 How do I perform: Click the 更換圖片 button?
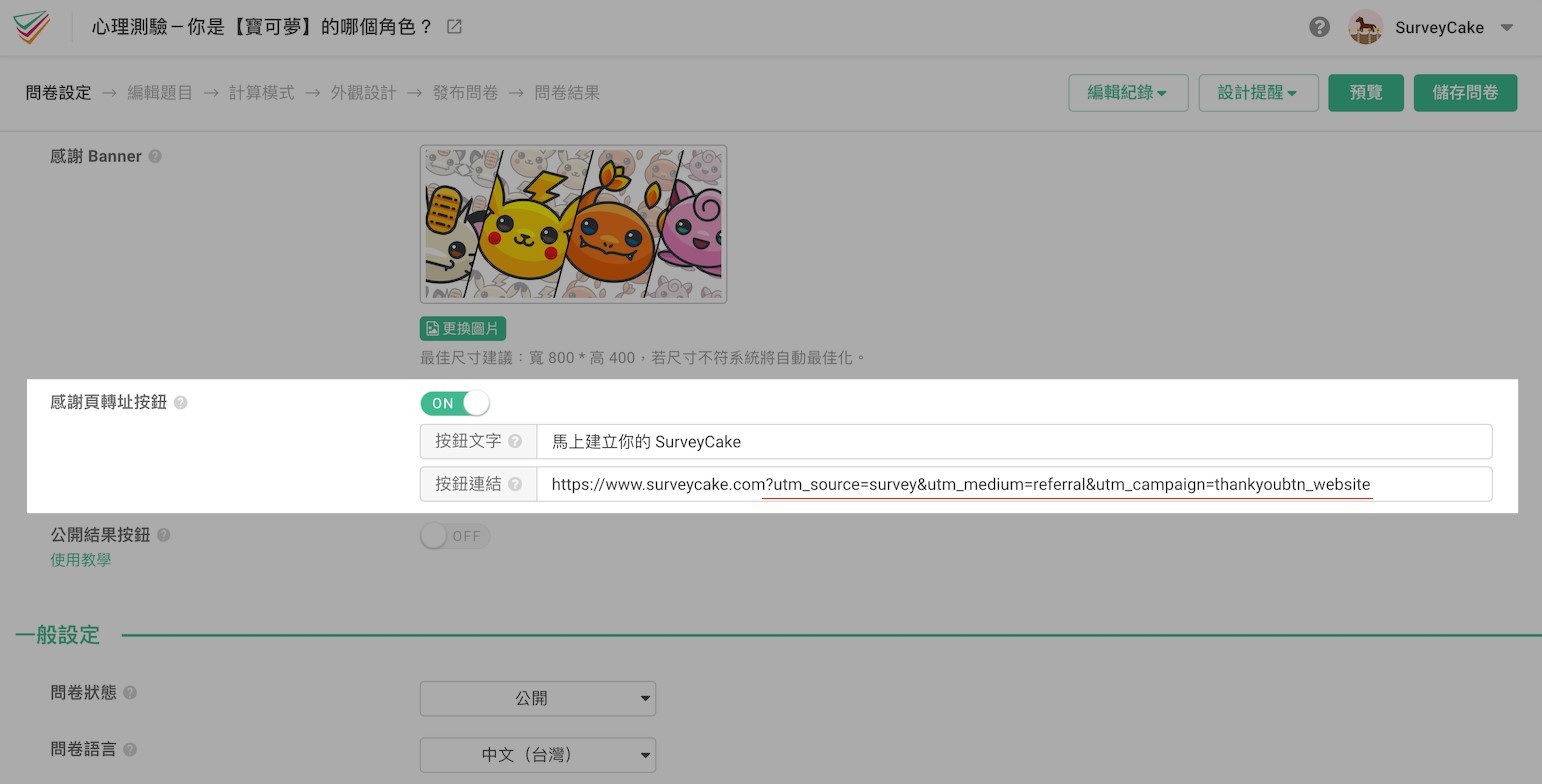[463, 329]
